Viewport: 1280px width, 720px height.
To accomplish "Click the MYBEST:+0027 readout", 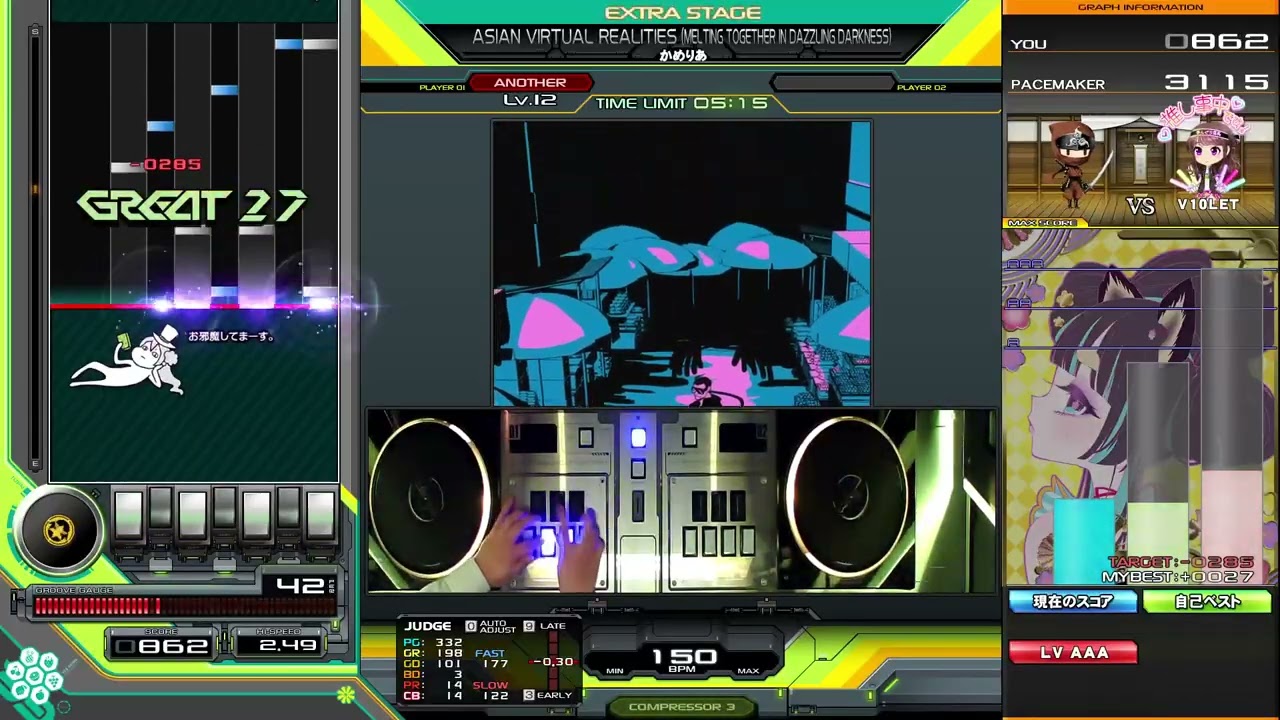I will pyautogui.click(x=1178, y=577).
